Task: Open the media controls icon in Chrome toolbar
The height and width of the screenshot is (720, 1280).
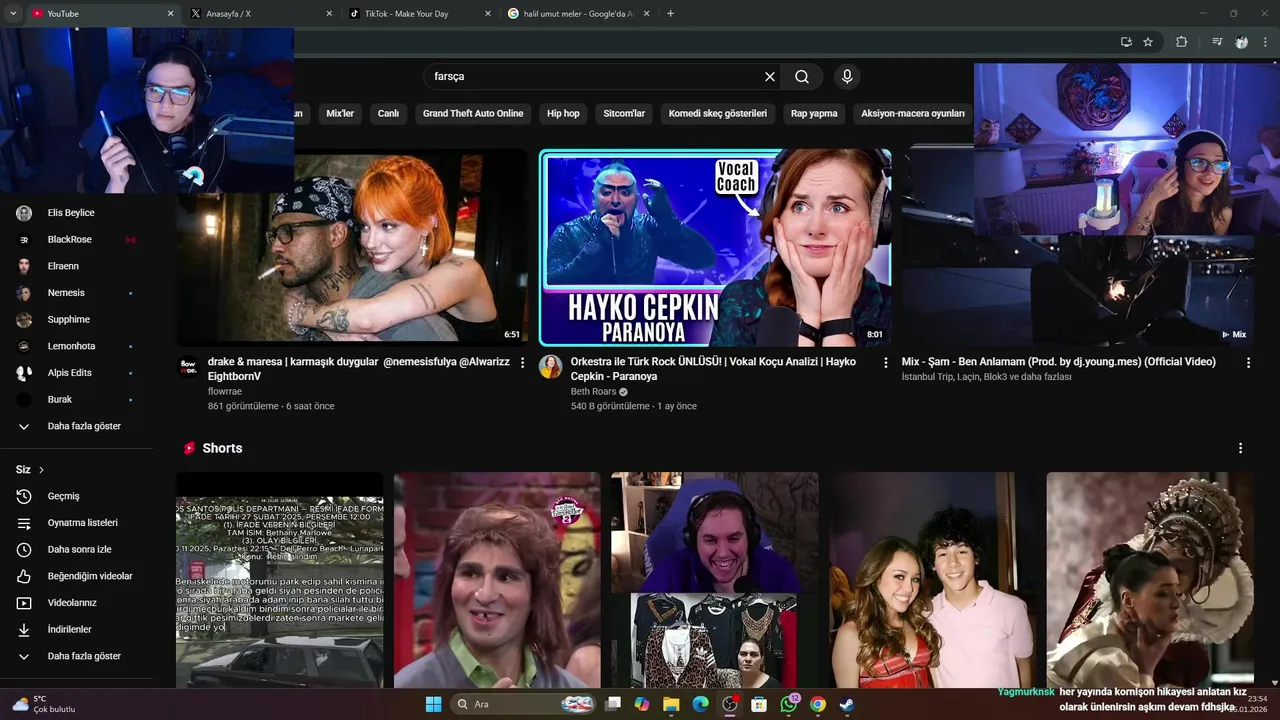Action: coord(1217,42)
